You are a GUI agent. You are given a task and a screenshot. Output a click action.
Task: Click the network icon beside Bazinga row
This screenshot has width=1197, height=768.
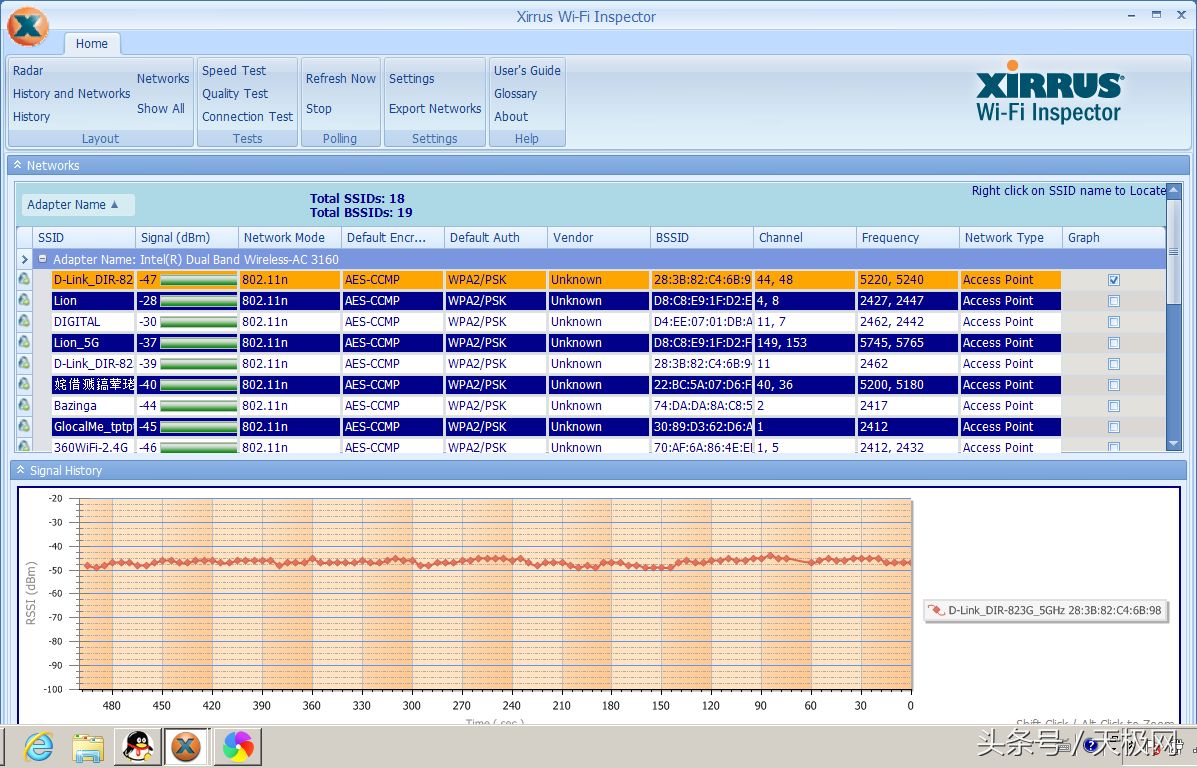tap(24, 405)
